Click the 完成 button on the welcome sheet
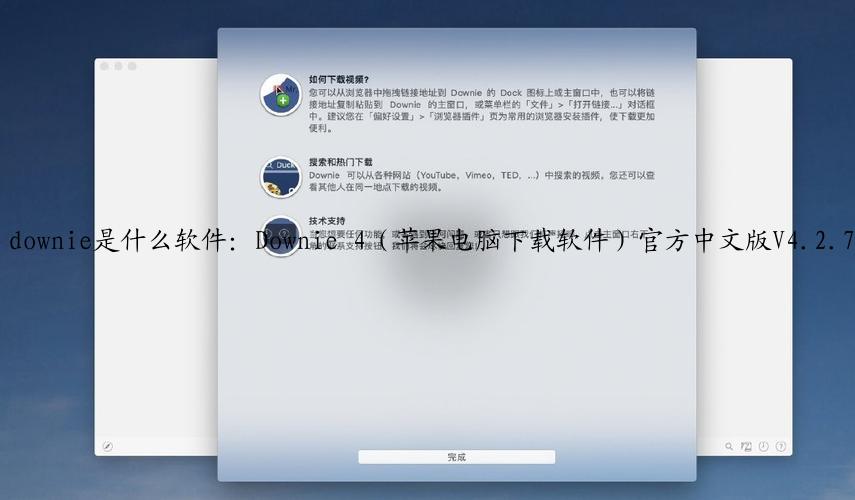Image resolution: width=855 pixels, height=500 pixels. [456, 457]
